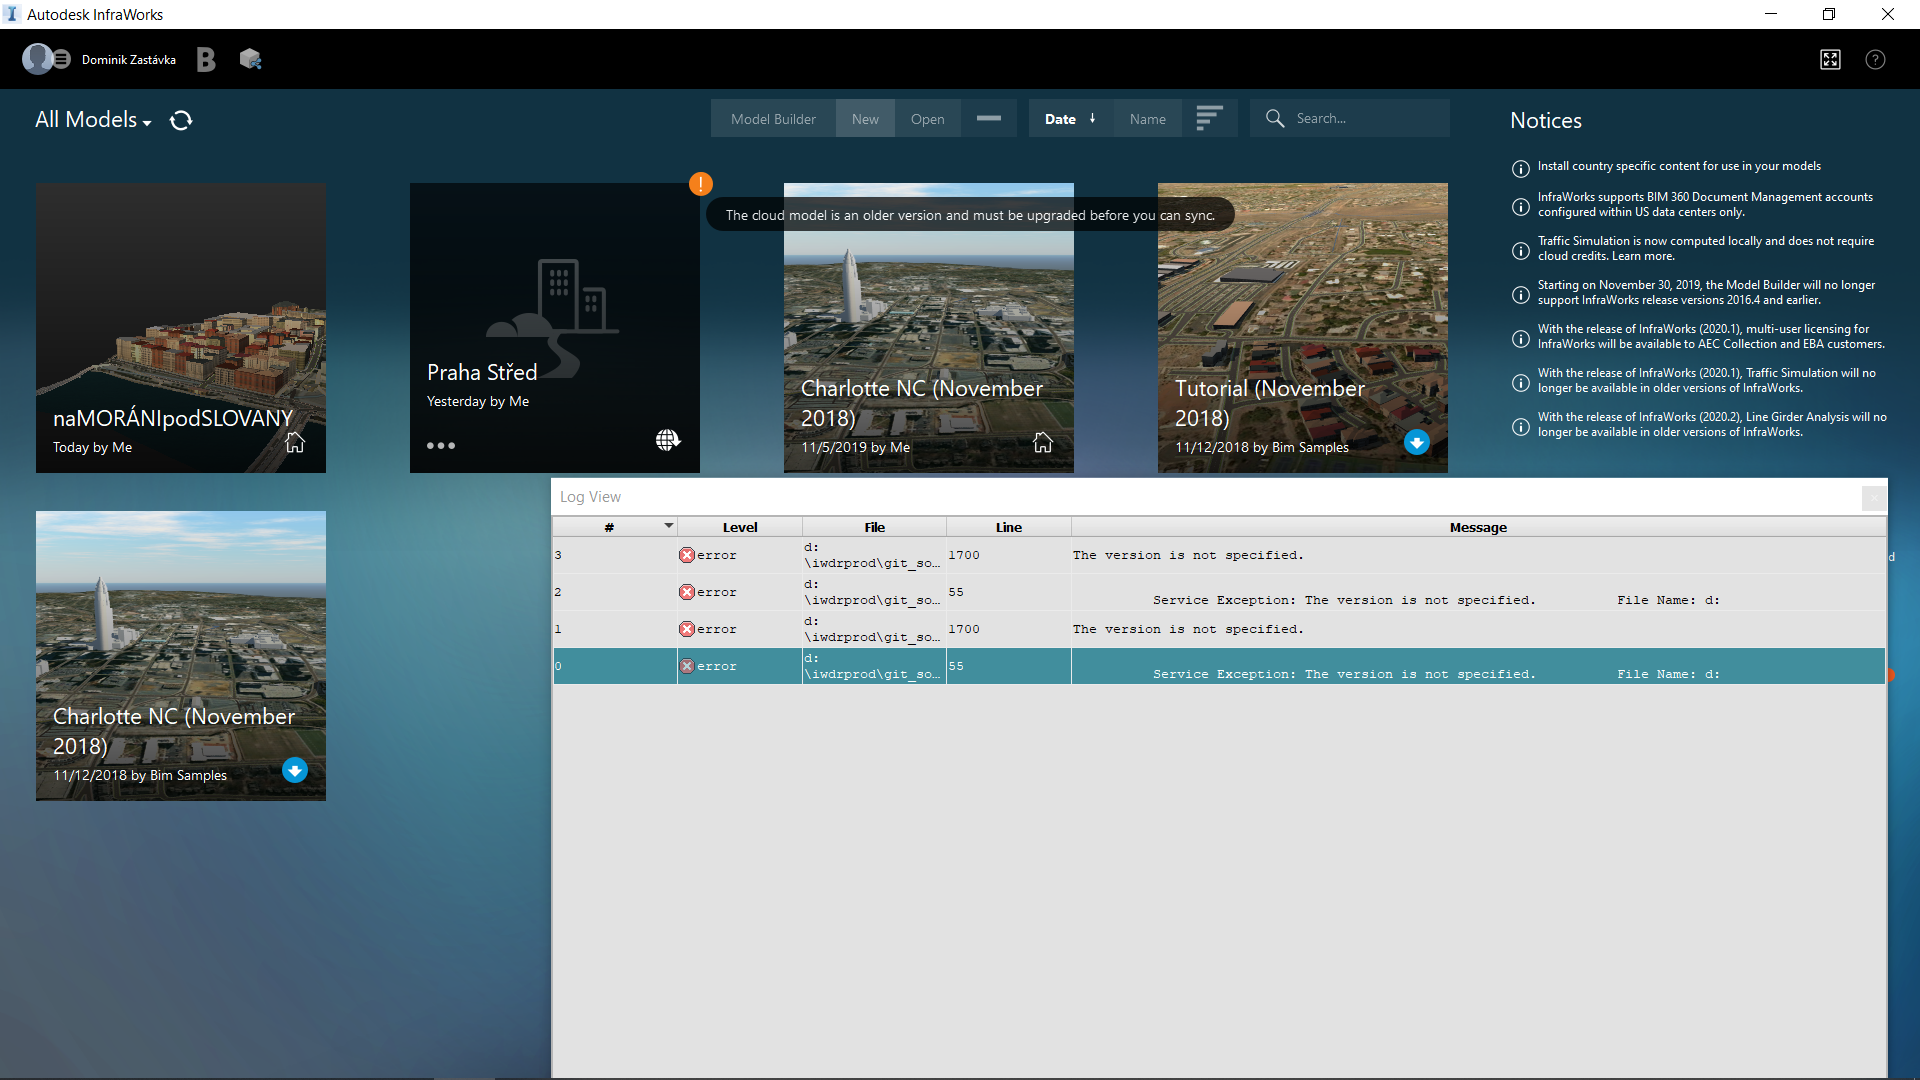Screen dimensions: 1920x1080
Task: Open InfraWorks help
Action: (1876, 60)
